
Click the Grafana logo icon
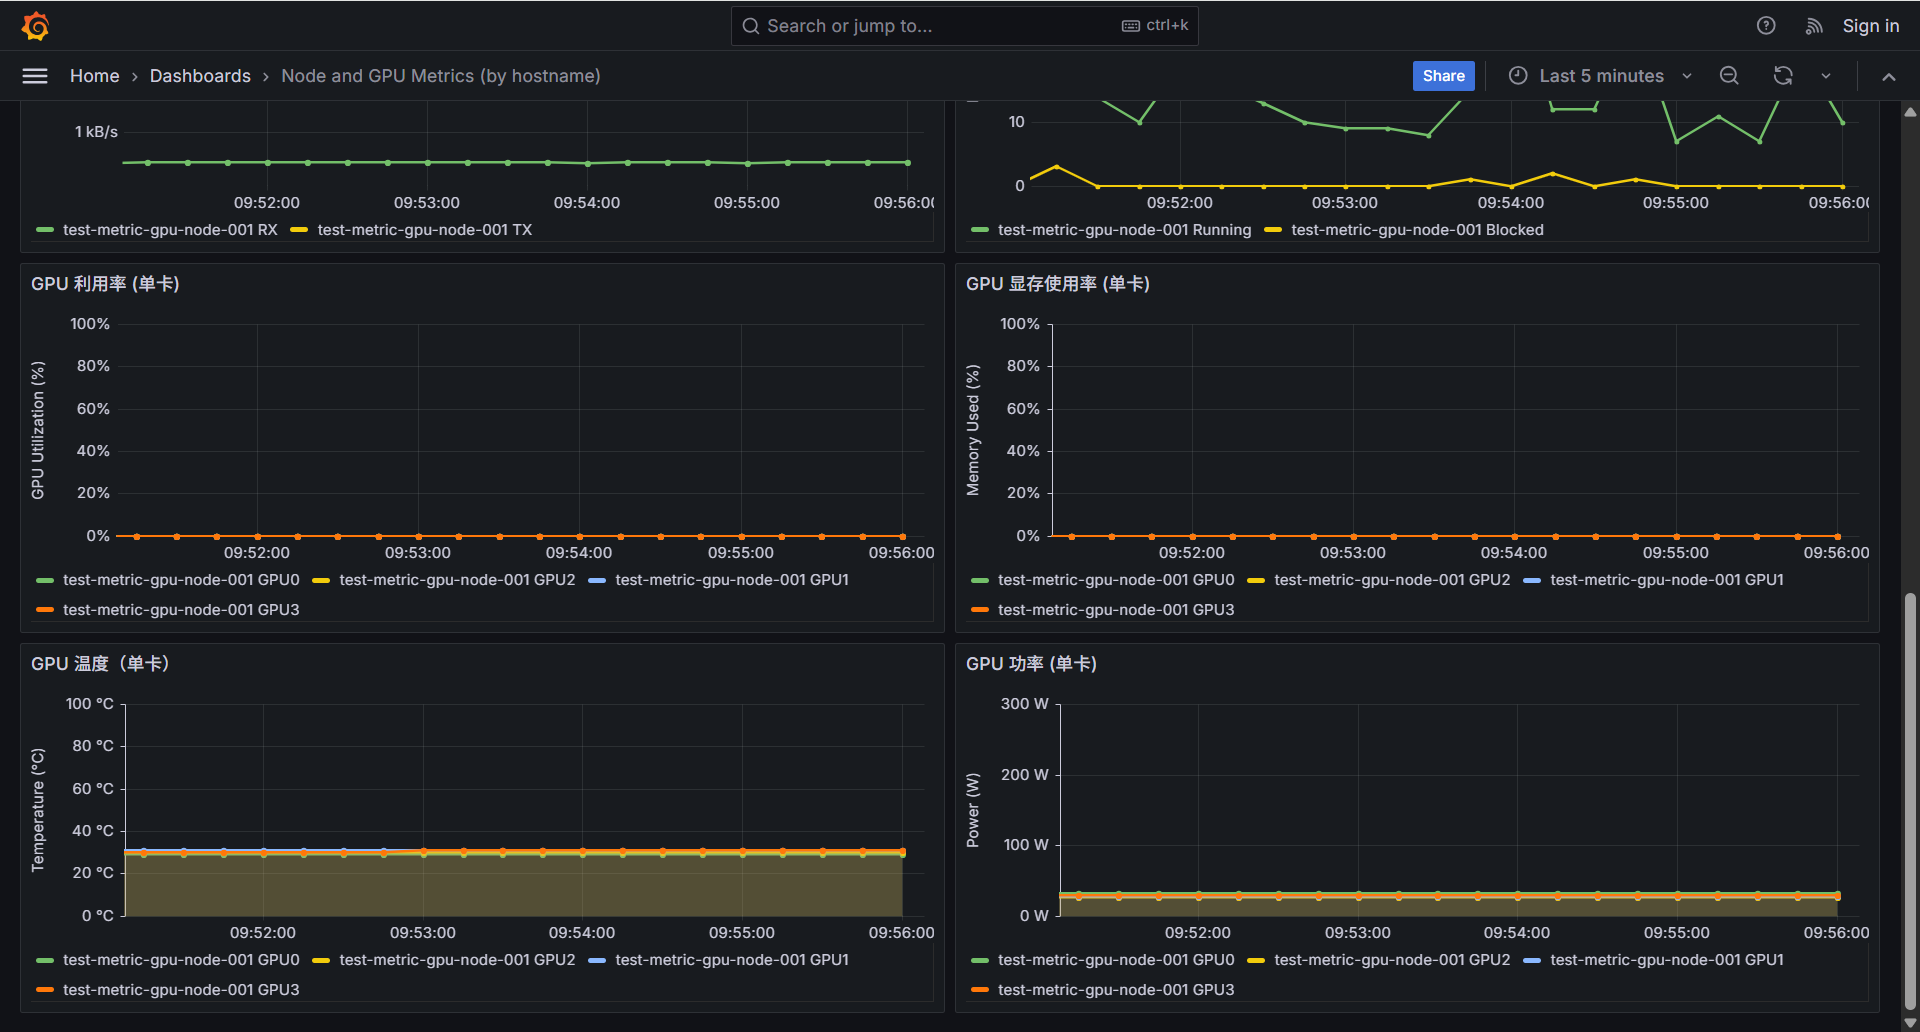click(36, 26)
